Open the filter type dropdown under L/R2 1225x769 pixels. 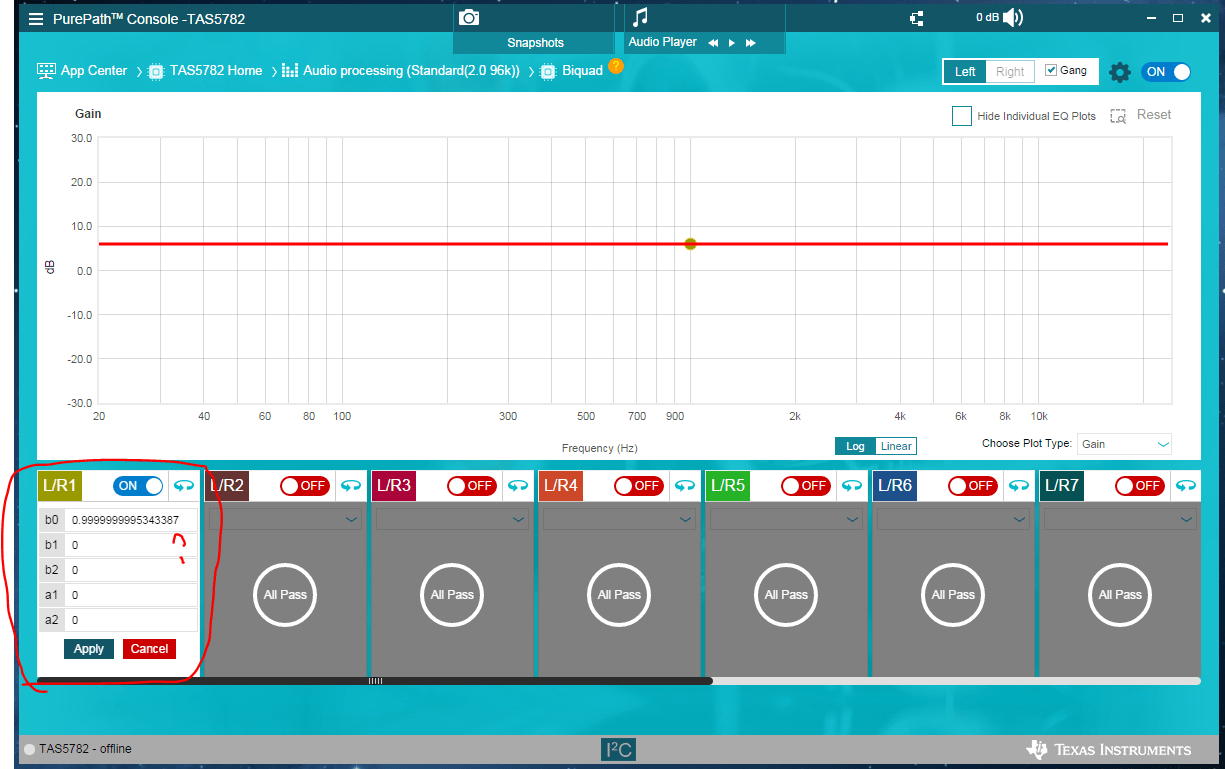[x=284, y=519]
